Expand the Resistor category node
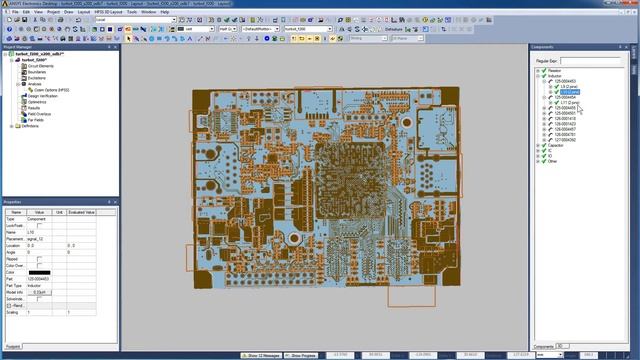 538,71
